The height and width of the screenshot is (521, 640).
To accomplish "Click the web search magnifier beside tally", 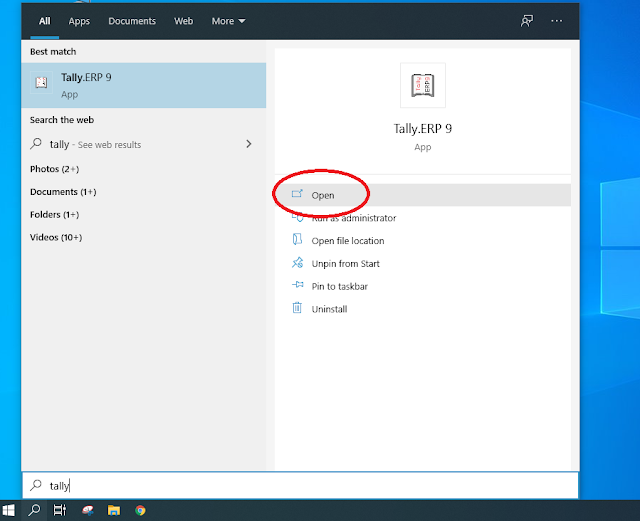I will 36,143.
